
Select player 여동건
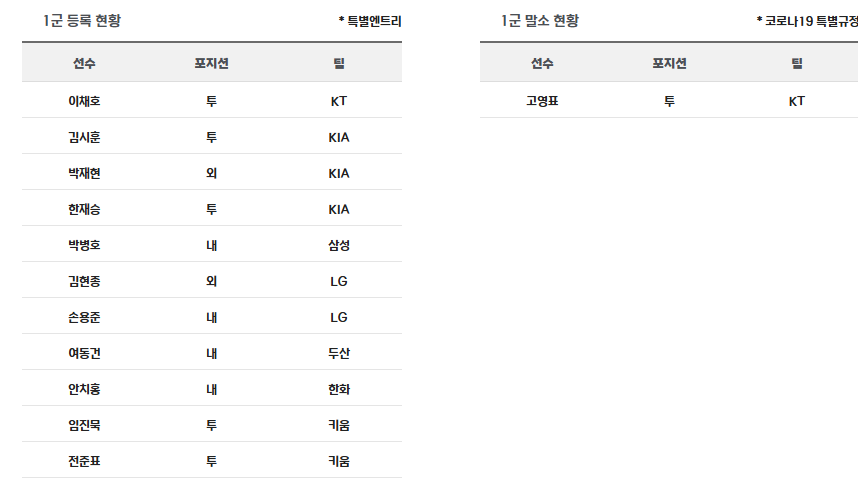click(84, 353)
